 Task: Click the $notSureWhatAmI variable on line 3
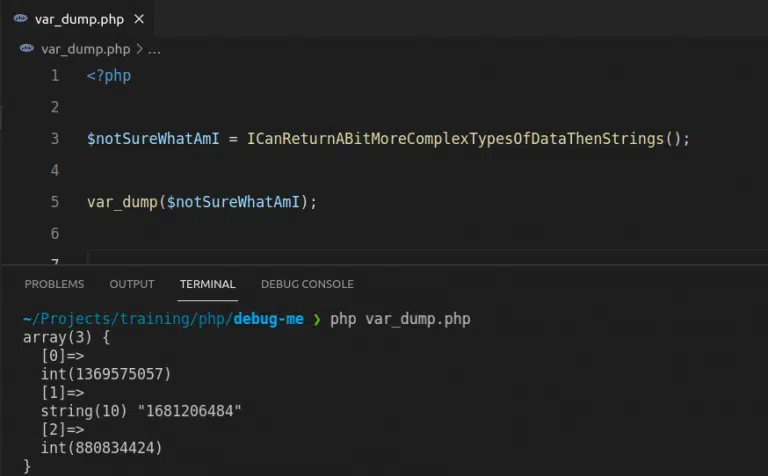160,139
